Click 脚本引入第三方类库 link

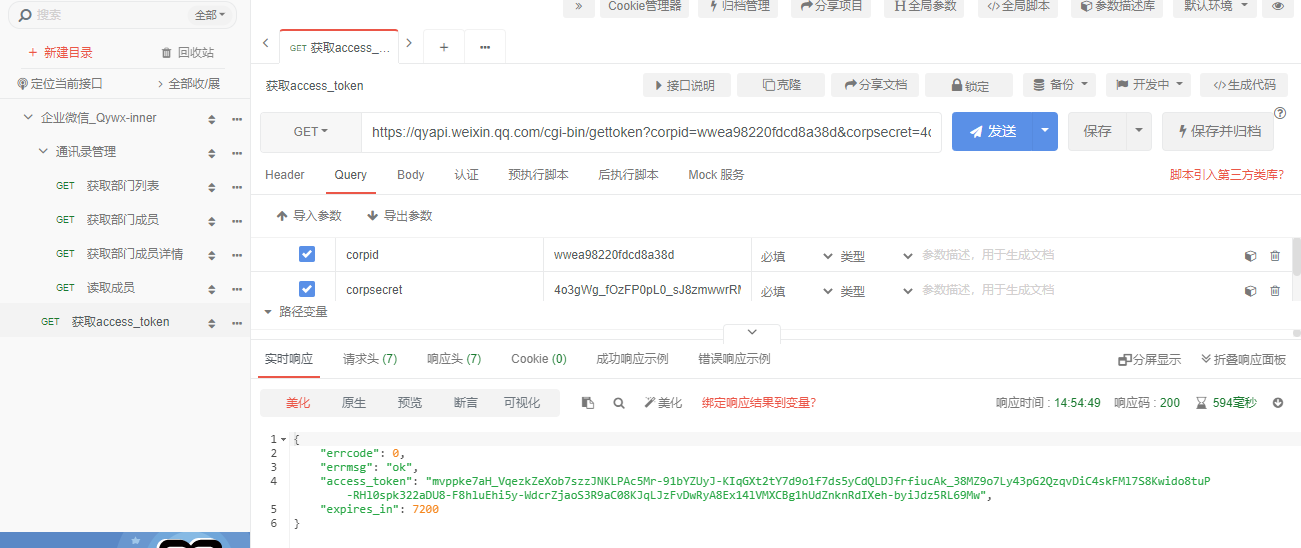point(1227,175)
